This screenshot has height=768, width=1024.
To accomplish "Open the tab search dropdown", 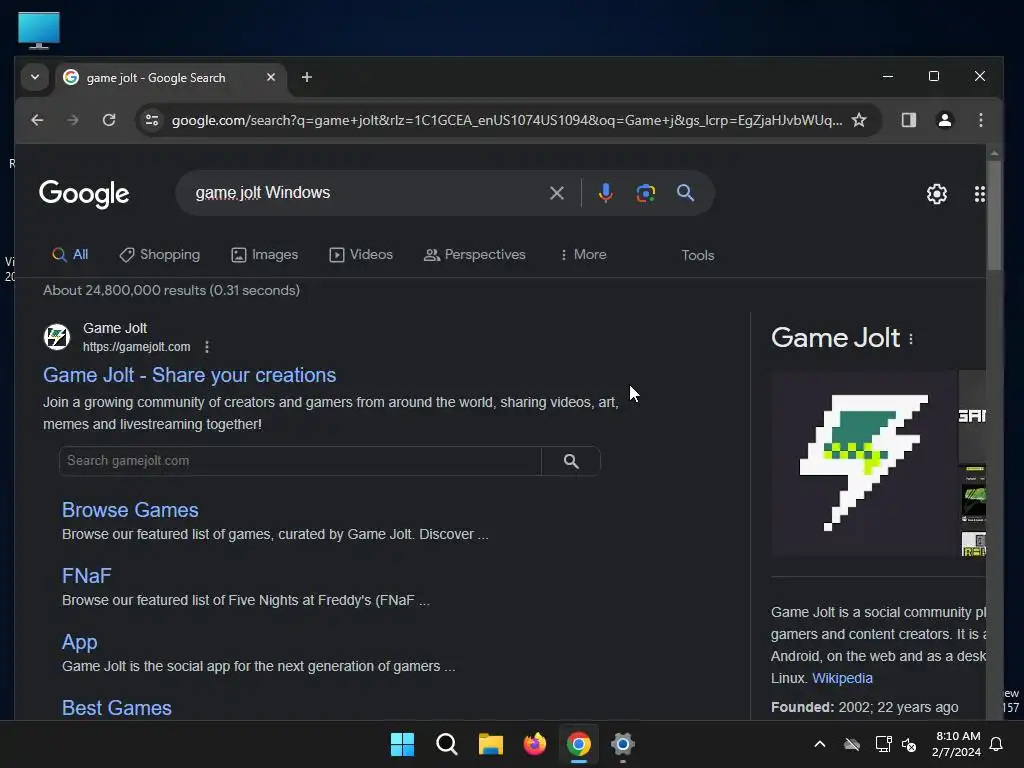I will click(x=35, y=77).
